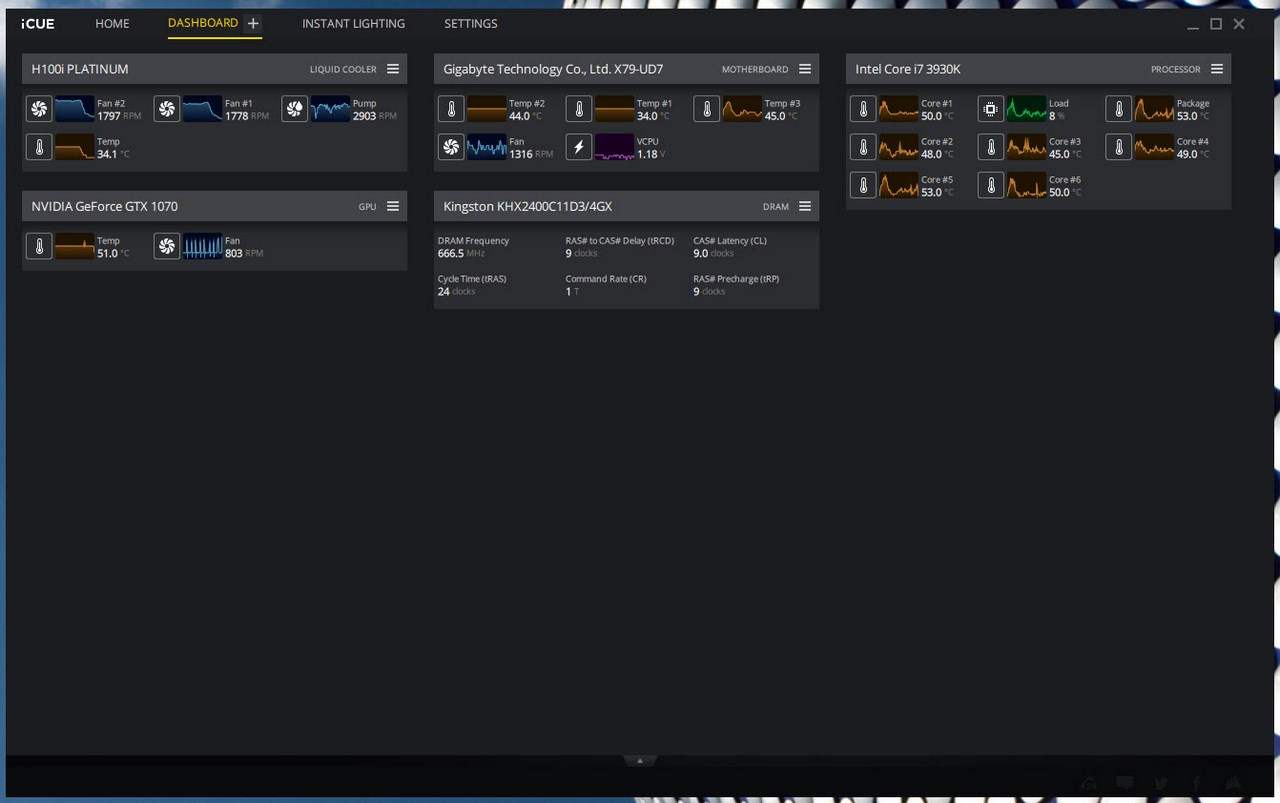The width and height of the screenshot is (1280, 803).
Task: Click the motherboard Temp #2 thermometer icon
Action: [x=451, y=109]
